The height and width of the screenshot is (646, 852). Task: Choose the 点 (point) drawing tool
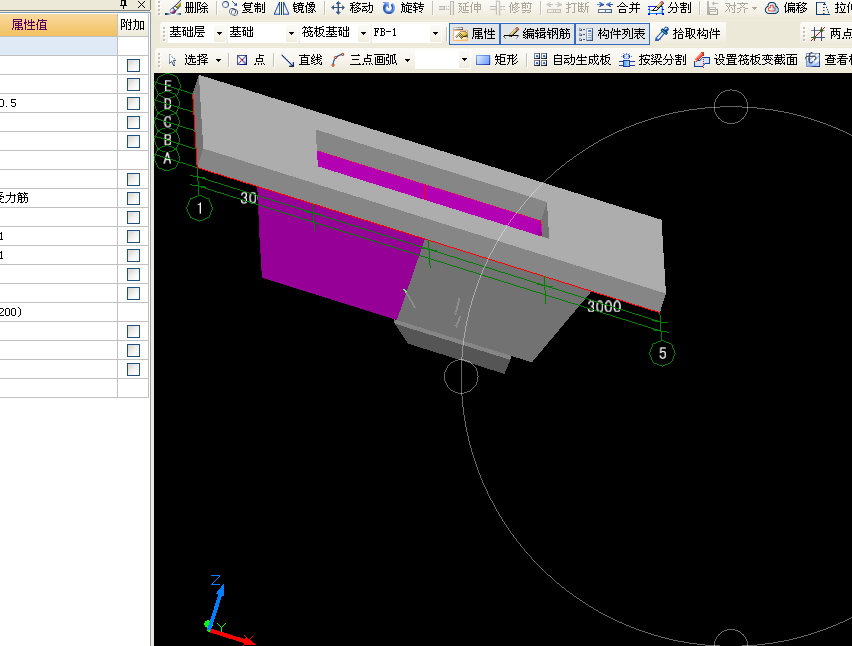pos(251,60)
